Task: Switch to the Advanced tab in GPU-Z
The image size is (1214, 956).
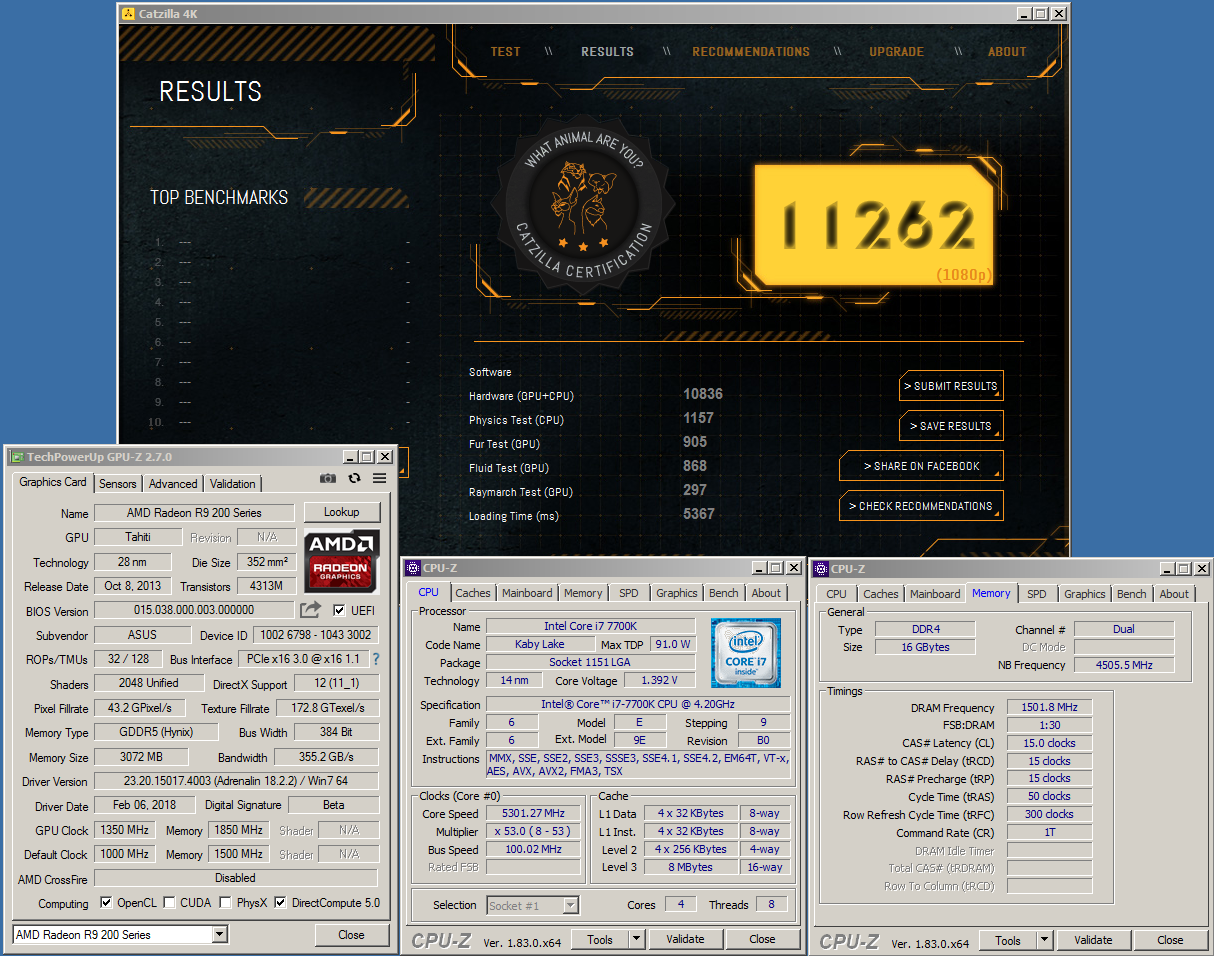Action: (x=173, y=483)
